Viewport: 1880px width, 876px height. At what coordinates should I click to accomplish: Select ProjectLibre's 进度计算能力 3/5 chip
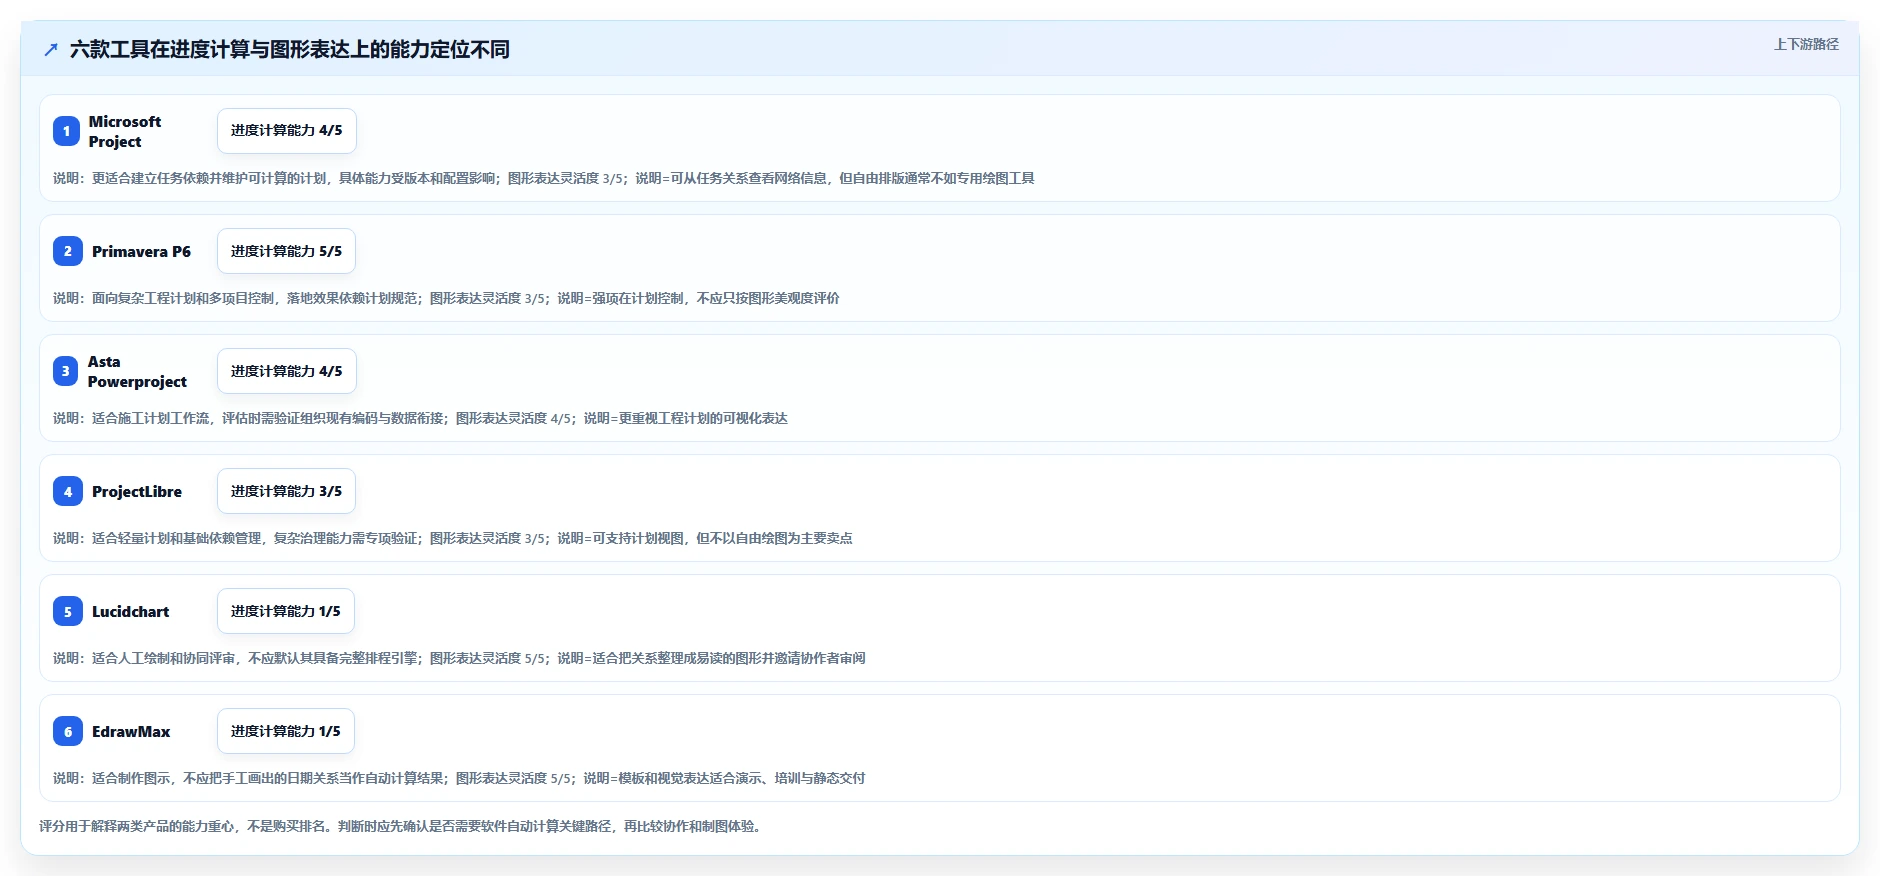point(287,491)
